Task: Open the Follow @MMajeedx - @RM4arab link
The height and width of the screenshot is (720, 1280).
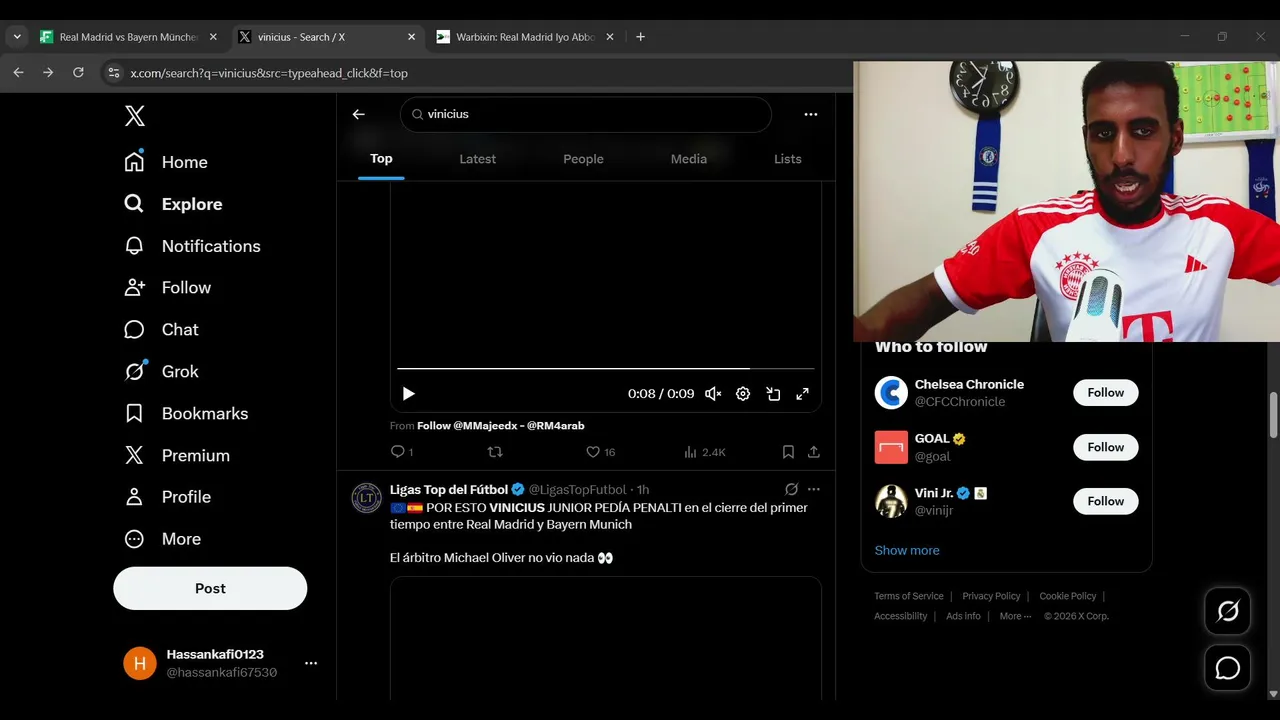Action: click(x=500, y=425)
